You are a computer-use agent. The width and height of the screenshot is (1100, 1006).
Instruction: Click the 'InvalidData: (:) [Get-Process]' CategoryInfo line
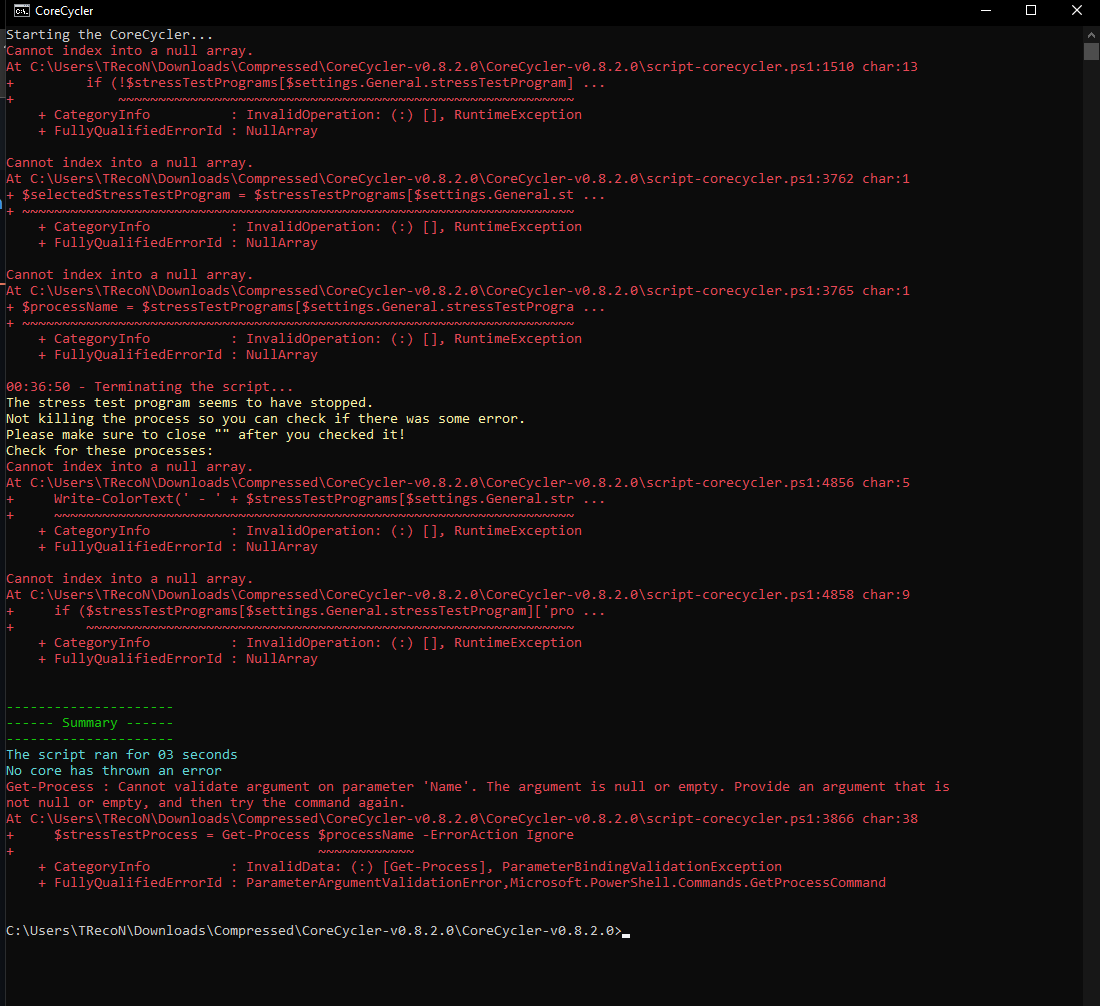(410, 867)
